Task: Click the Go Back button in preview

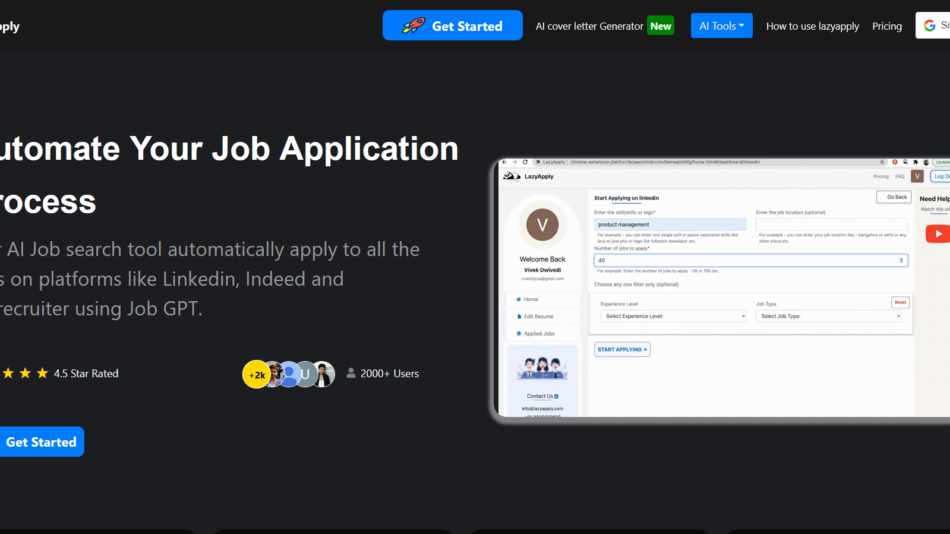Action: [x=894, y=197]
